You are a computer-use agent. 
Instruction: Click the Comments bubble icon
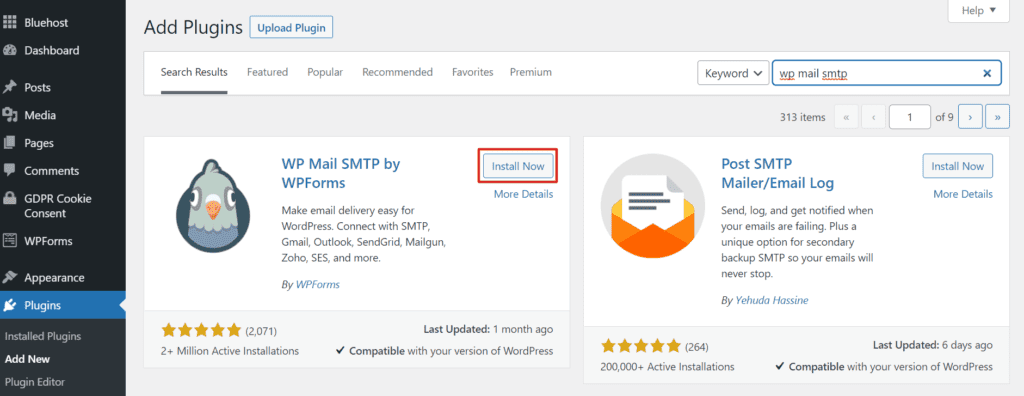pos(10,170)
